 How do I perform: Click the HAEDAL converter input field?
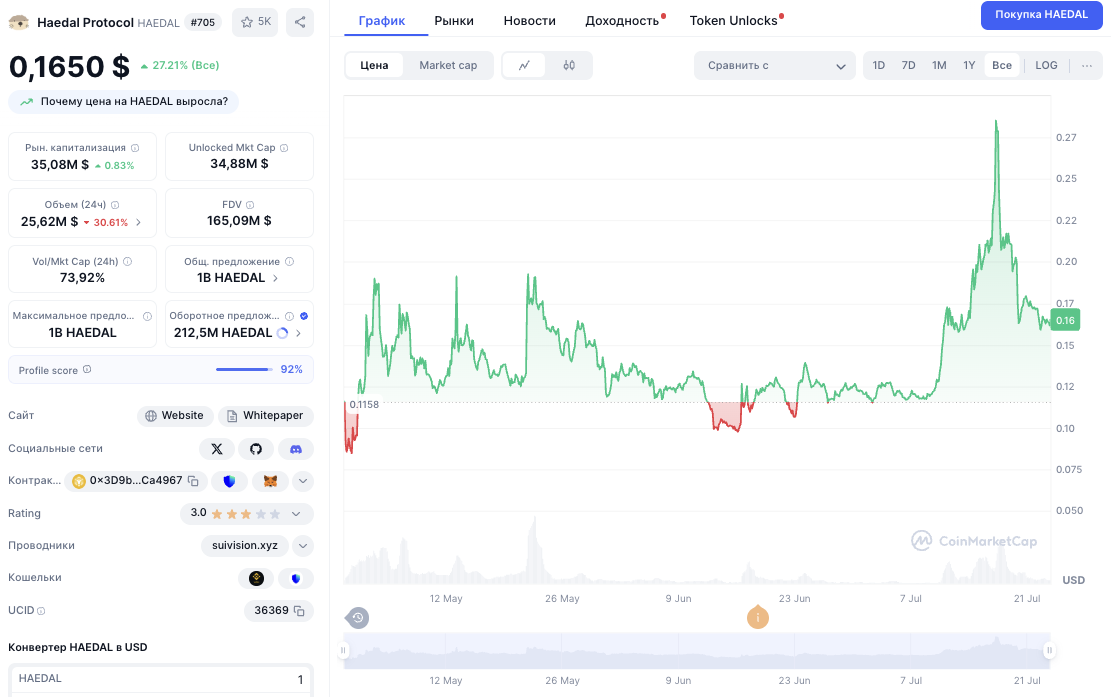tap(160, 679)
